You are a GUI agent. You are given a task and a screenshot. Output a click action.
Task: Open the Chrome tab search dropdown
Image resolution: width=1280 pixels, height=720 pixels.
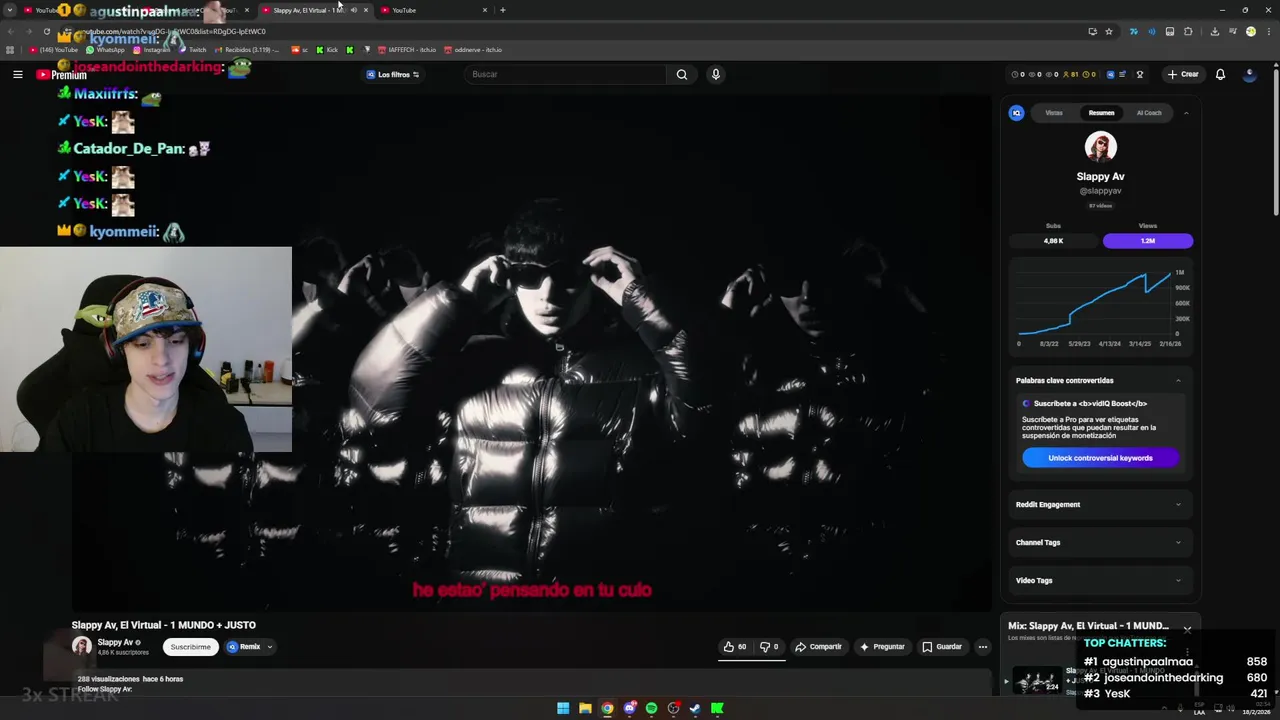coord(10,10)
